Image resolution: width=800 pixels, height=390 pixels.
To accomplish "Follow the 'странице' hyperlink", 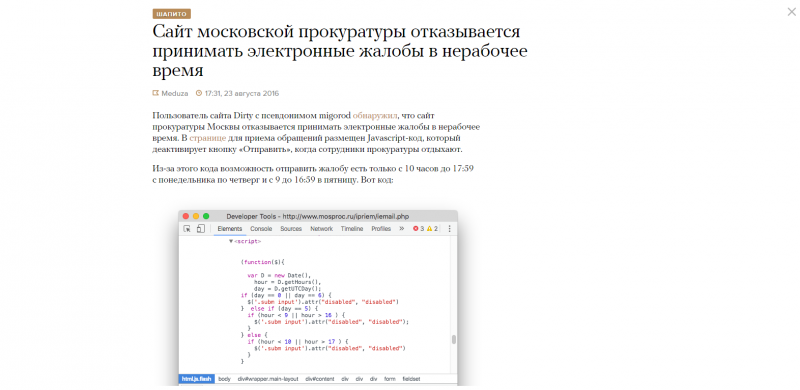I will [x=207, y=138].
